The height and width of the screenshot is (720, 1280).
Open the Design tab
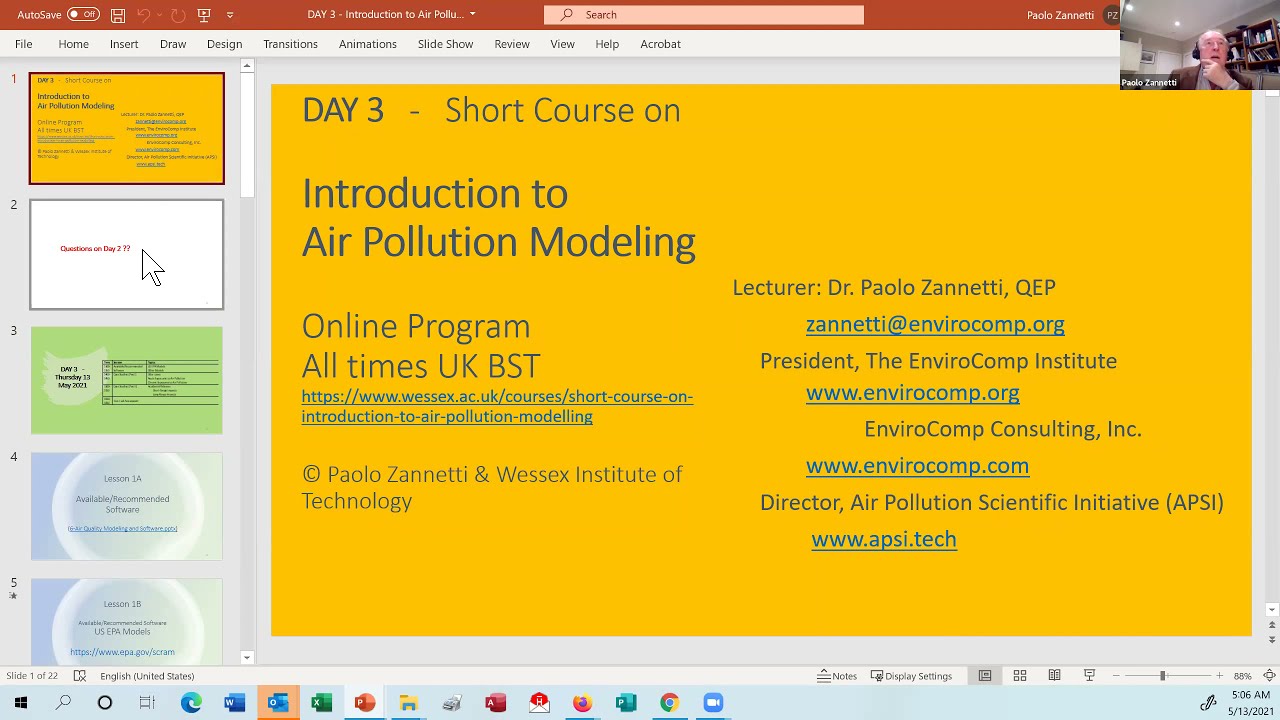[224, 44]
